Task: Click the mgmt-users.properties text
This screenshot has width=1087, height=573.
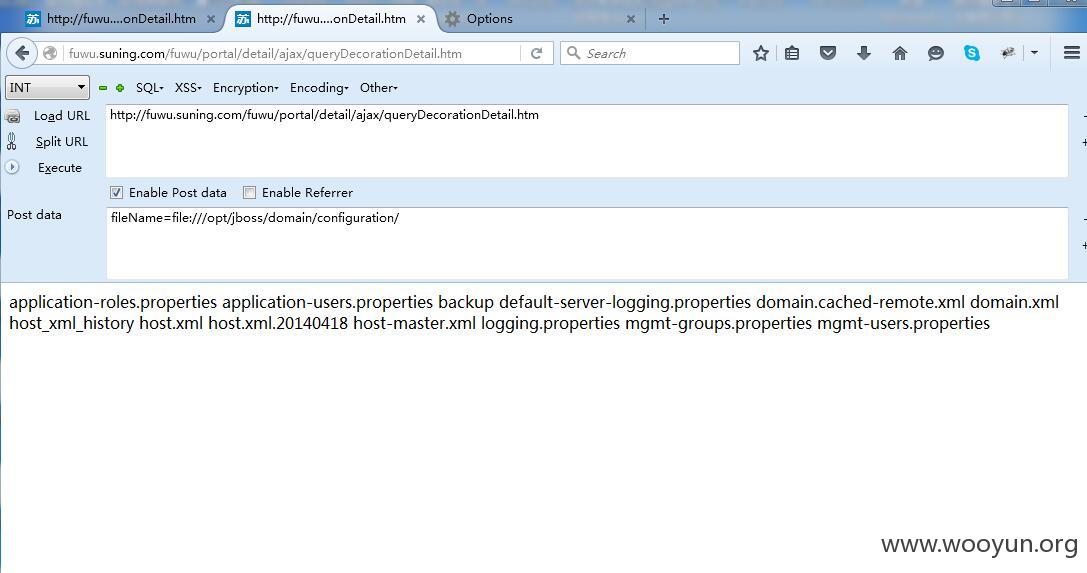Action: (903, 324)
